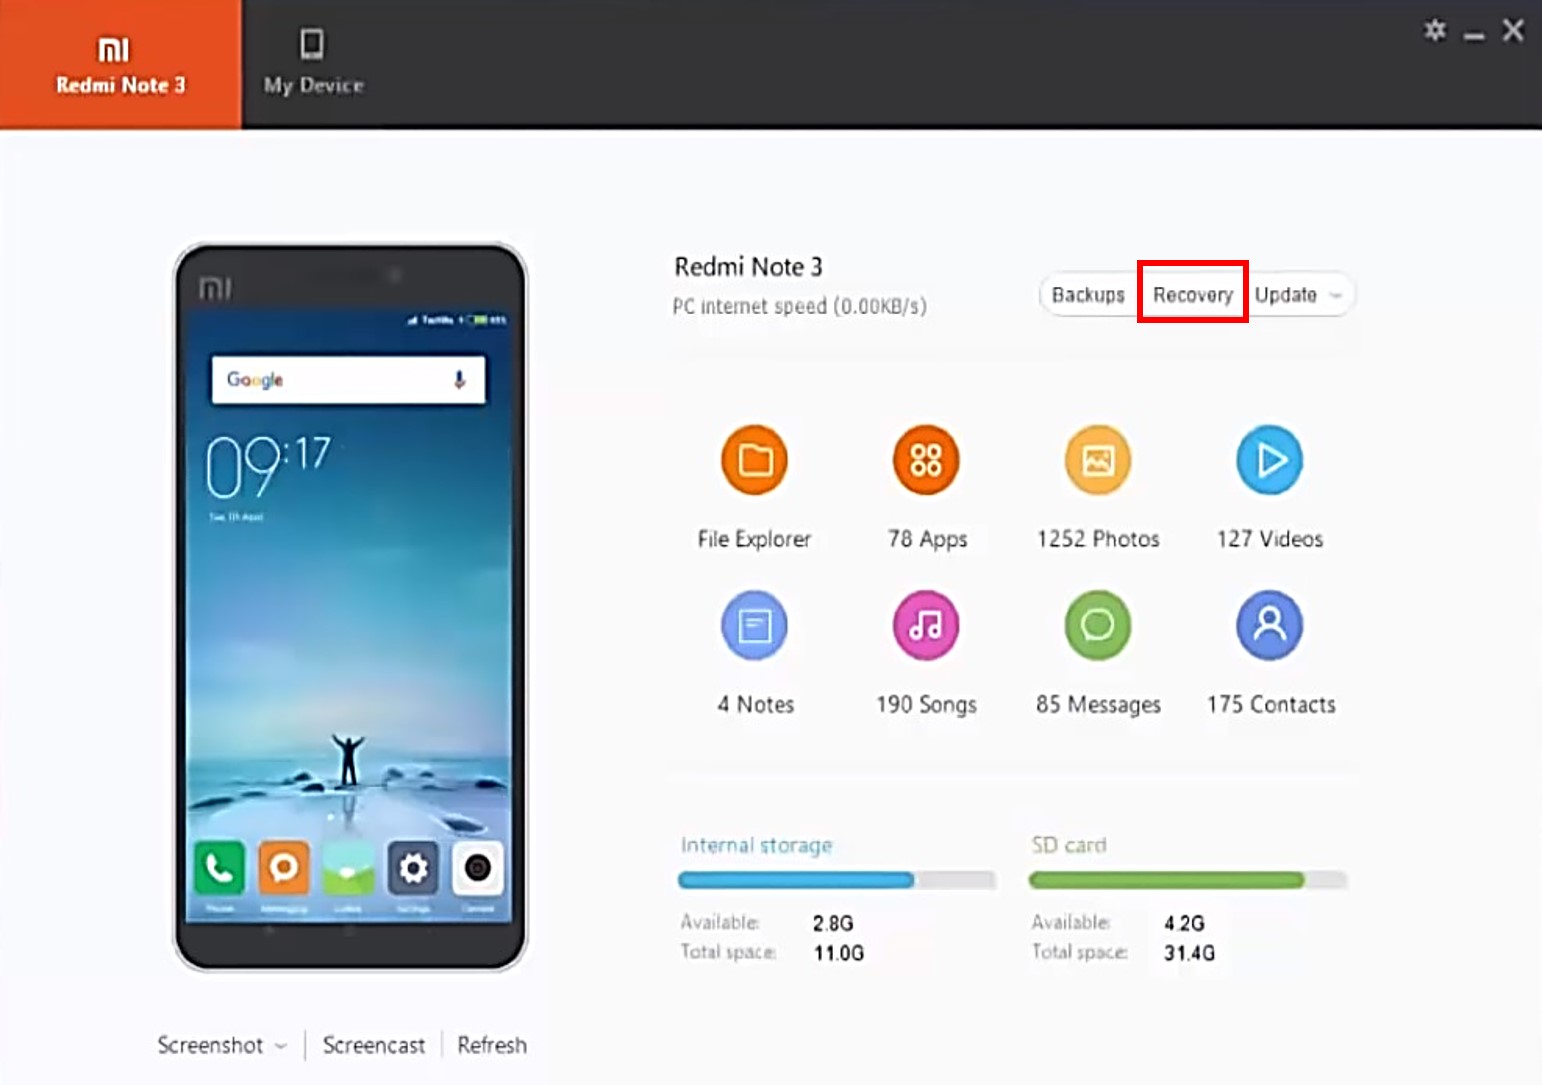This screenshot has height=1085, width=1542.
Task: Tap the Messaging icon on phone preview
Action: pos(284,868)
